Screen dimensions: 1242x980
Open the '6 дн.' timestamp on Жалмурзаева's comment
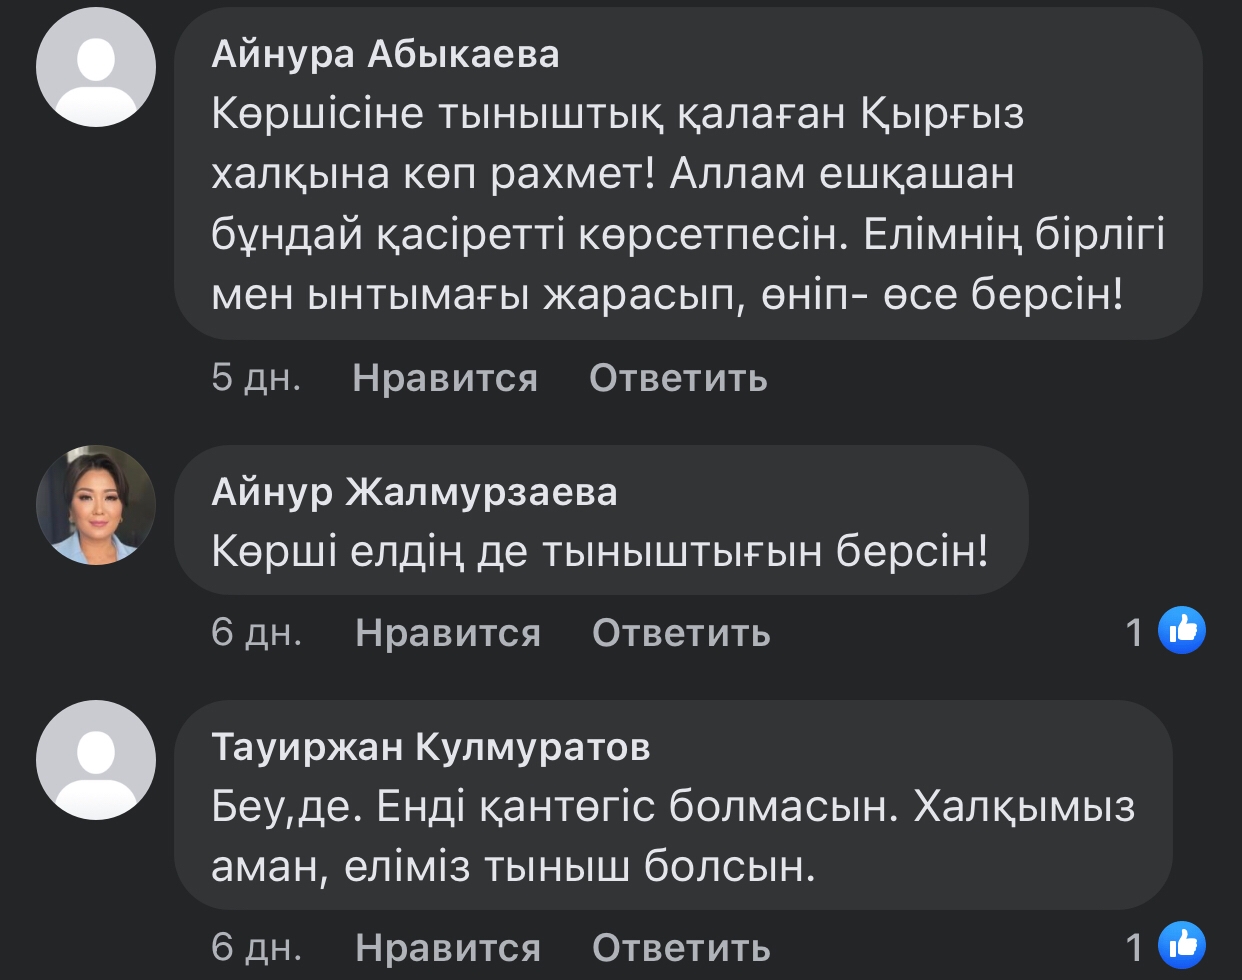pos(256,633)
